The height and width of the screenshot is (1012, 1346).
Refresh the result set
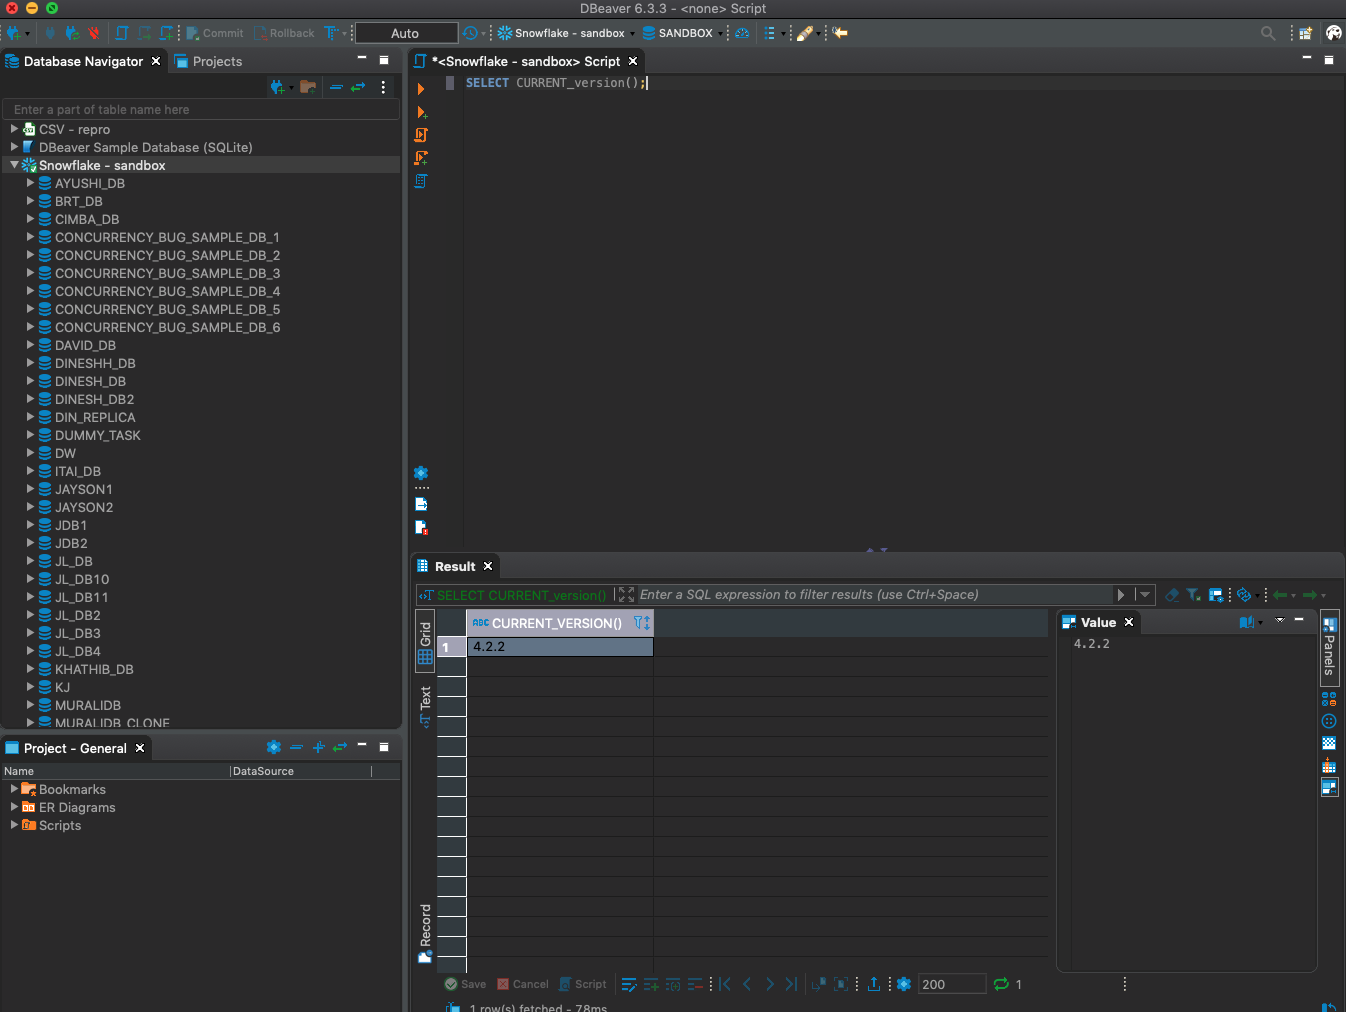click(1001, 985)
